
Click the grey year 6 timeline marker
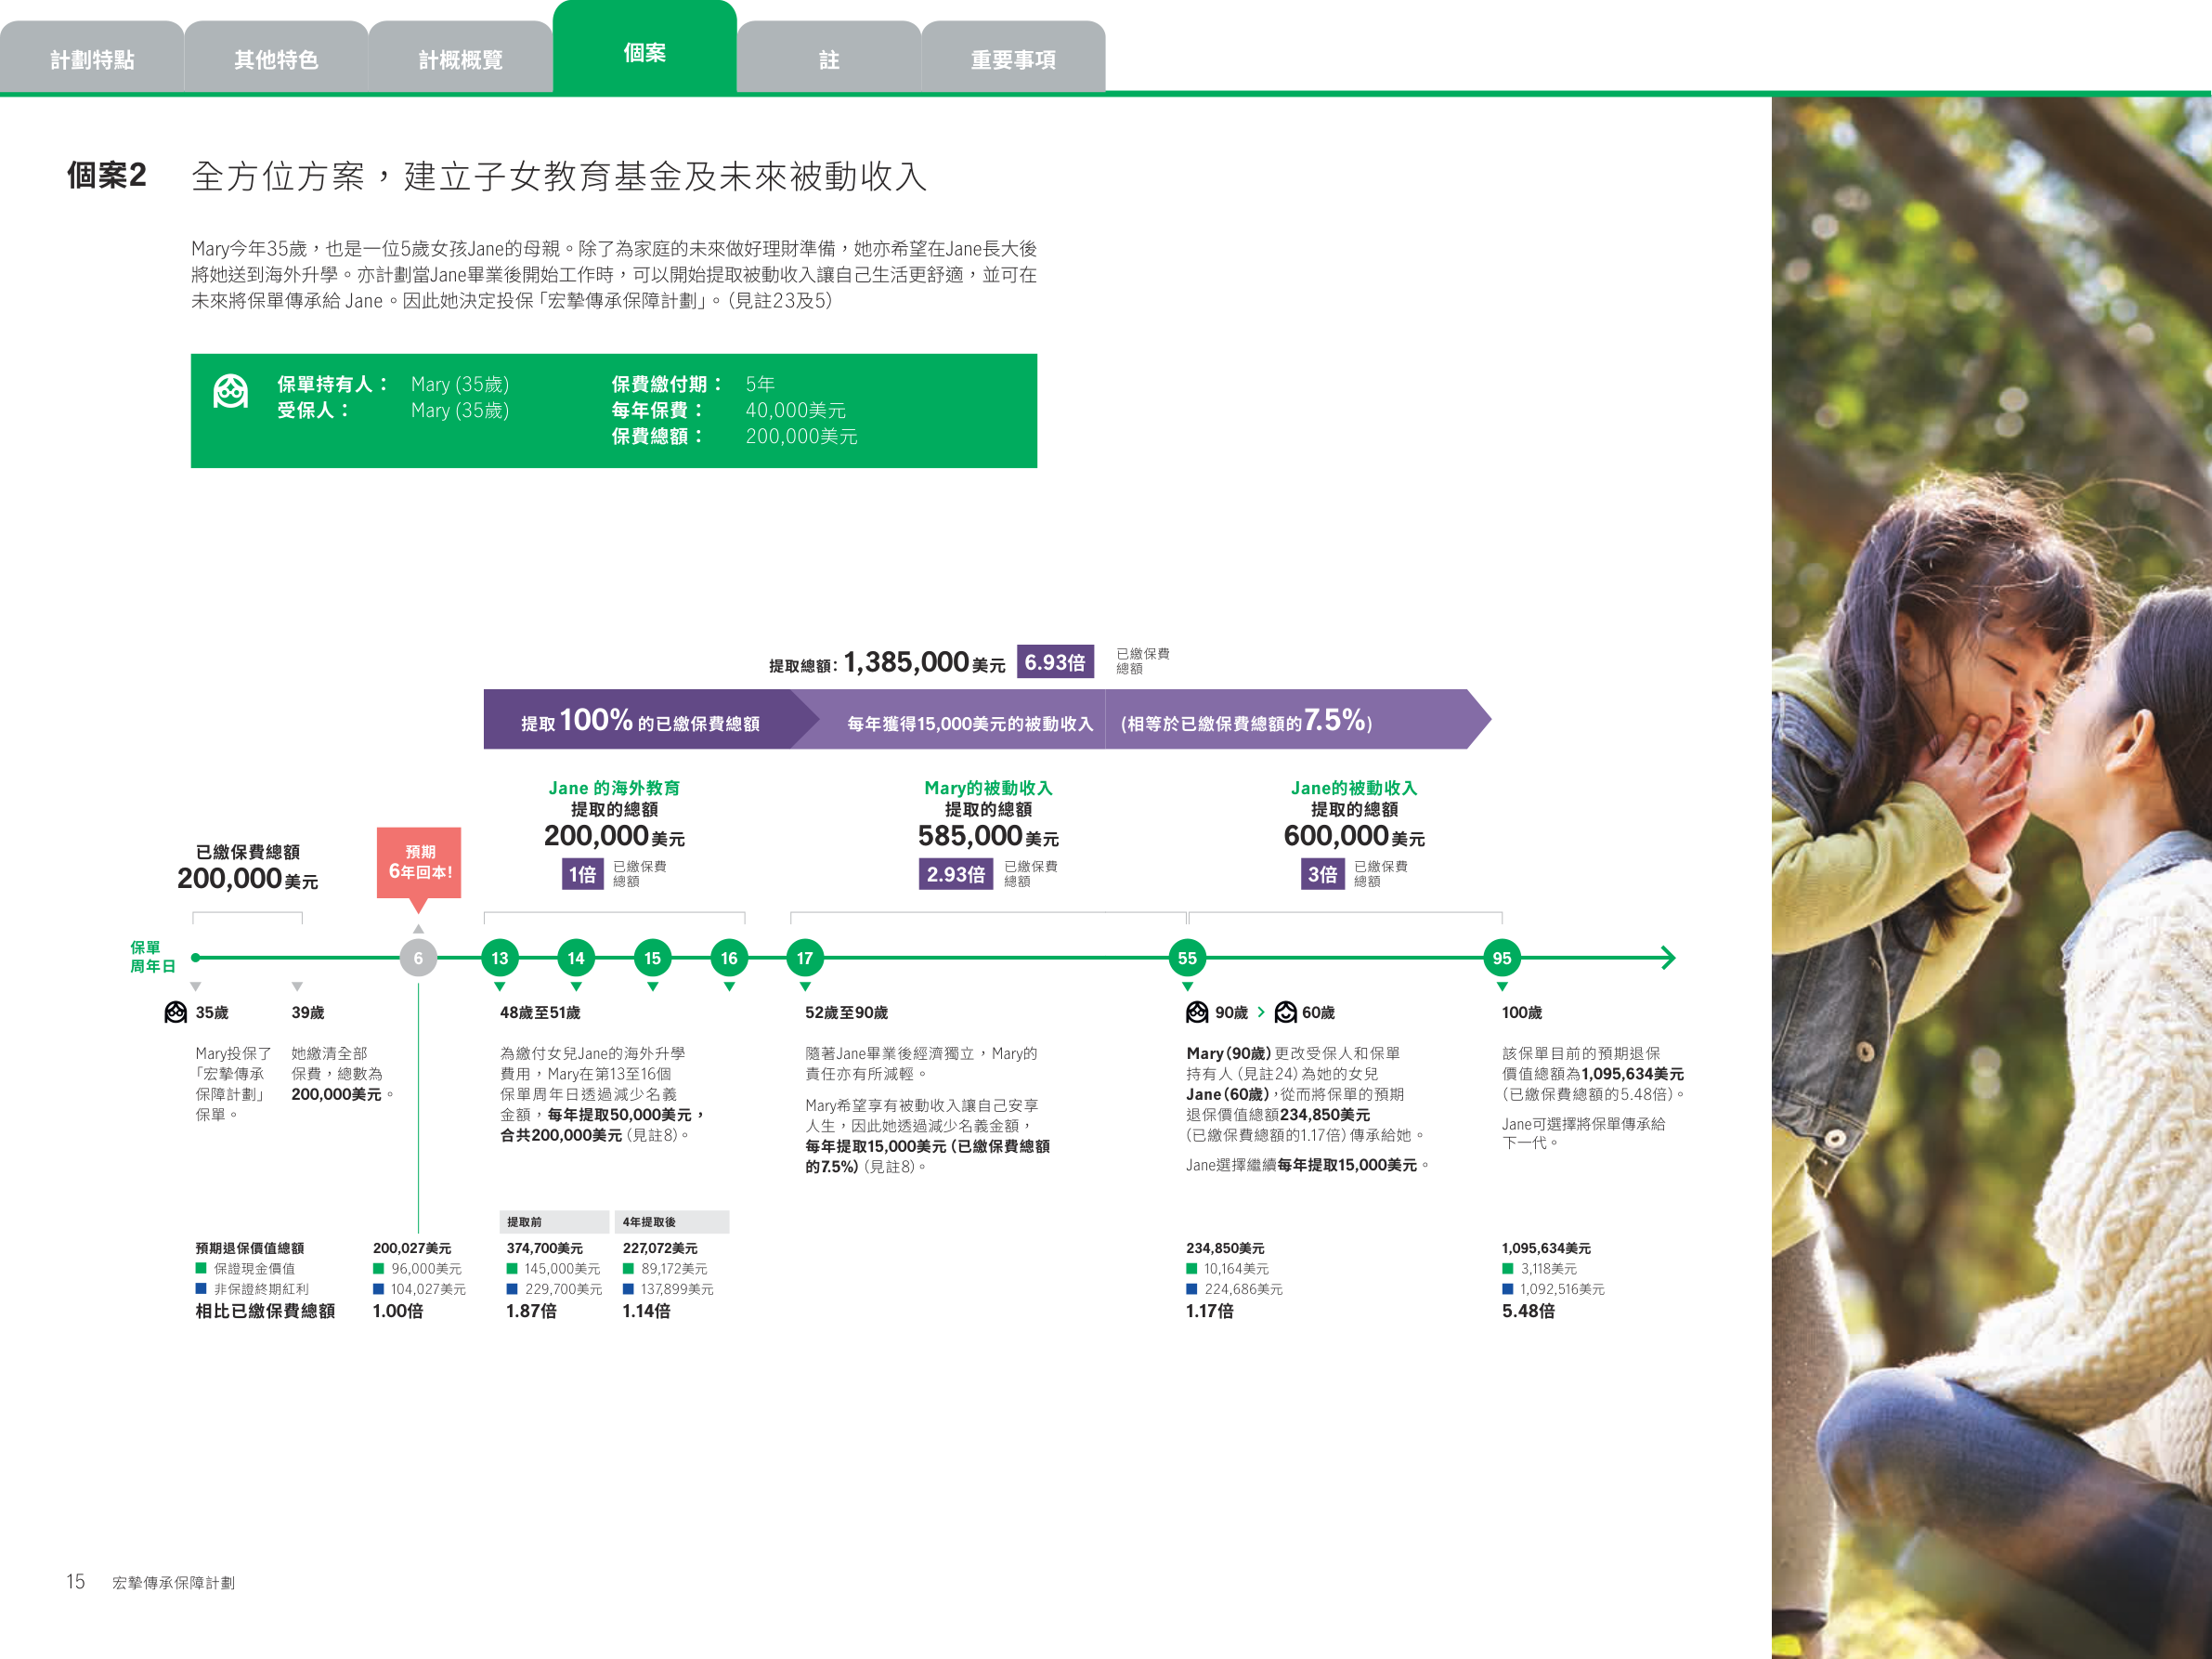418,958
